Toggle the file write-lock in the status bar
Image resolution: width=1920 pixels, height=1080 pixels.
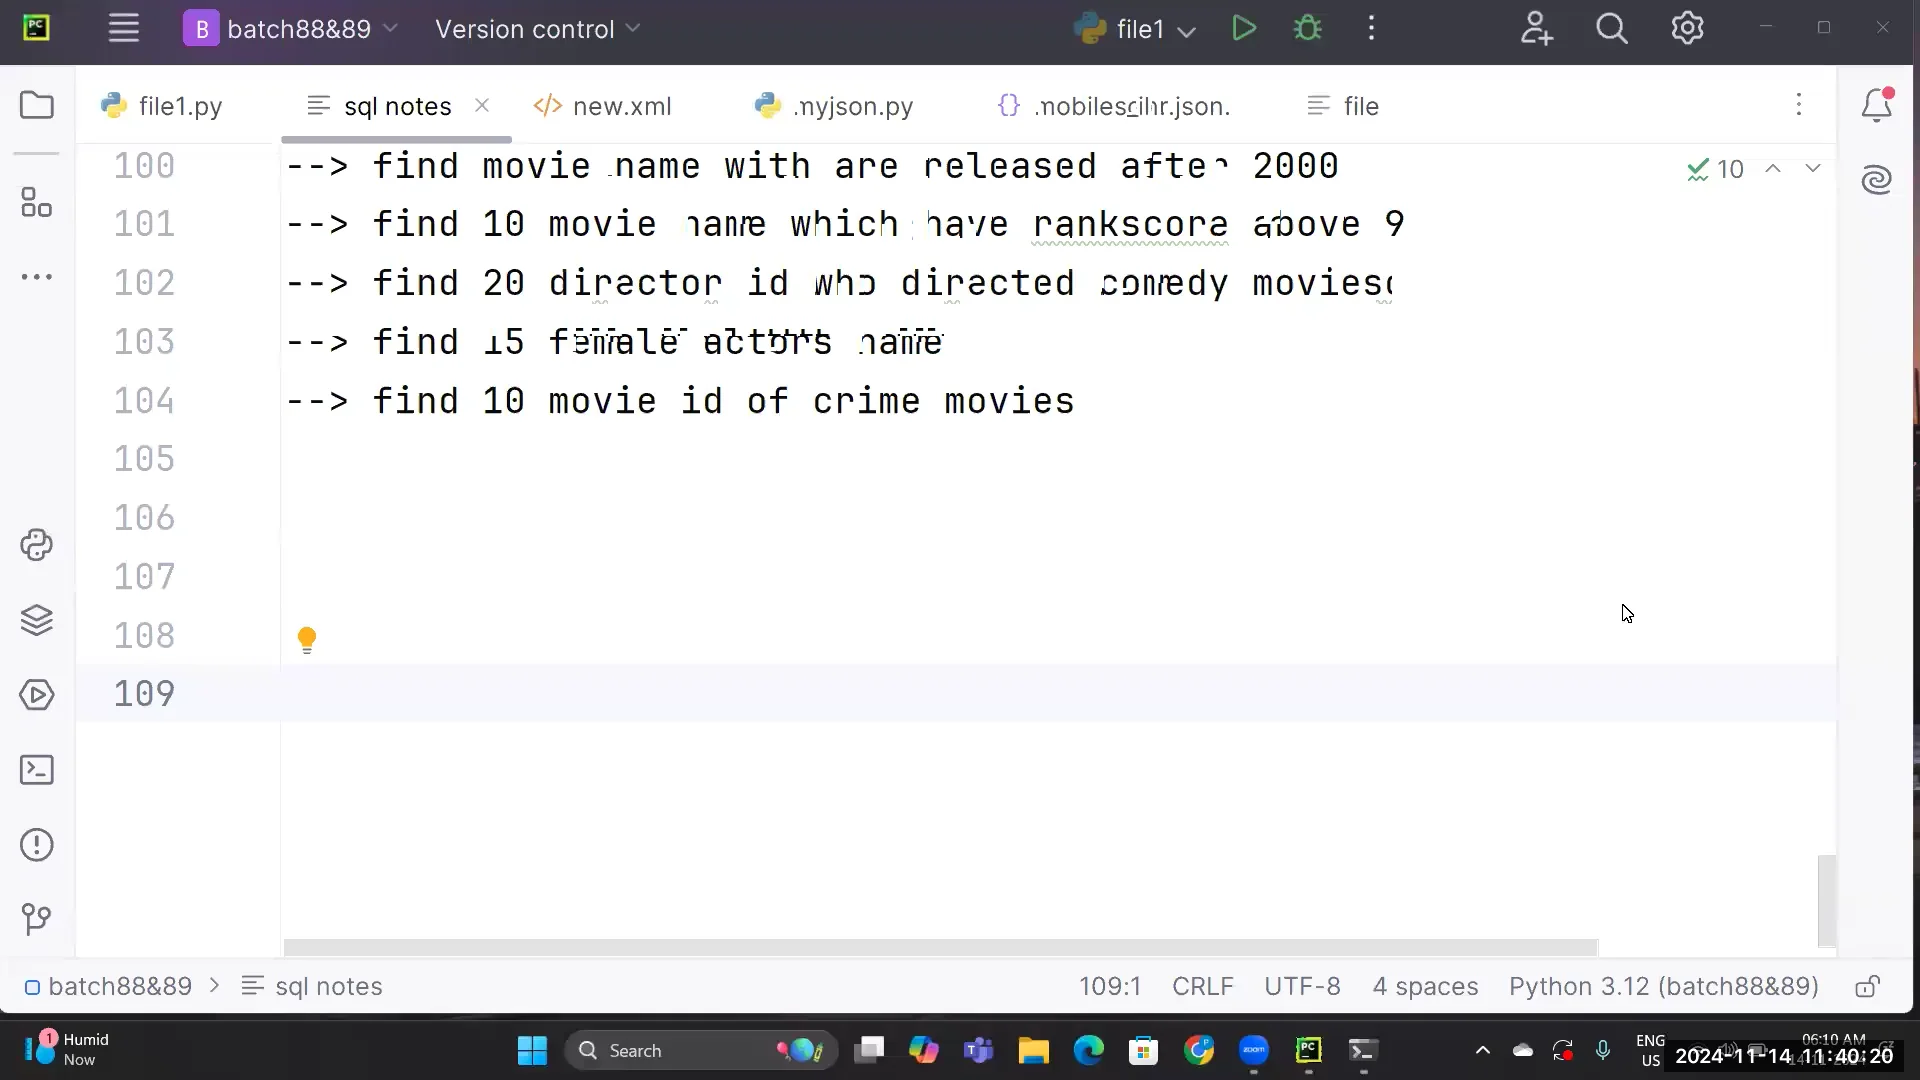click(x=1868, y=987)
